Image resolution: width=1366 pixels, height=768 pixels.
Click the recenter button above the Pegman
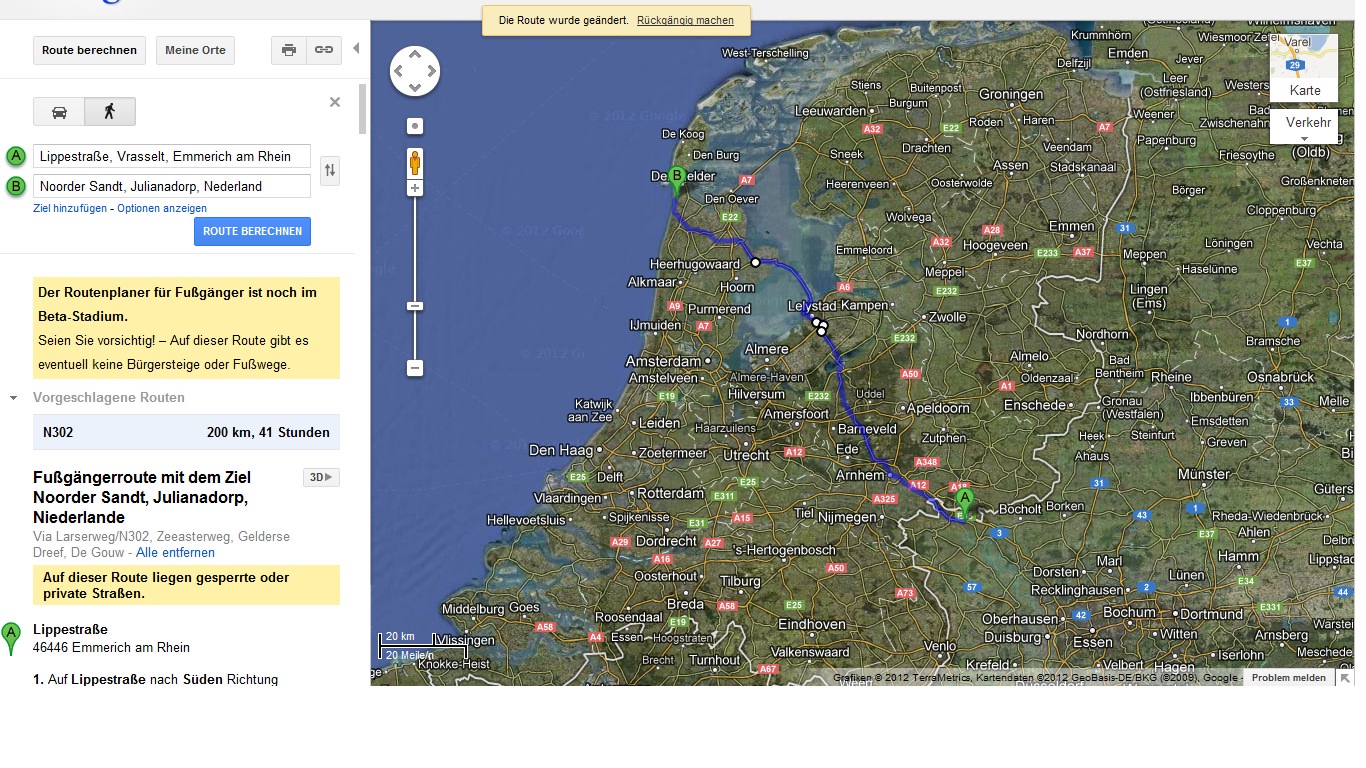click(415, 126)
